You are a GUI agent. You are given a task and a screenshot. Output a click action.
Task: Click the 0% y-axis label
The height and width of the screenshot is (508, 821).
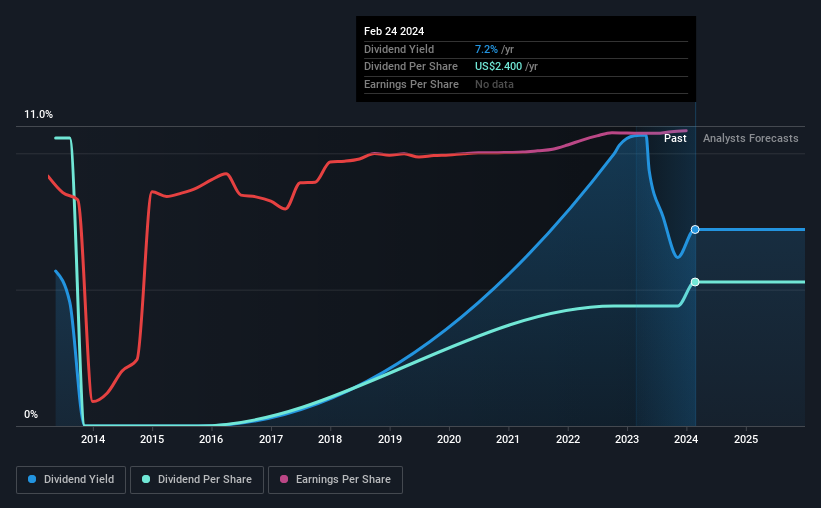[x=31, y=414]
